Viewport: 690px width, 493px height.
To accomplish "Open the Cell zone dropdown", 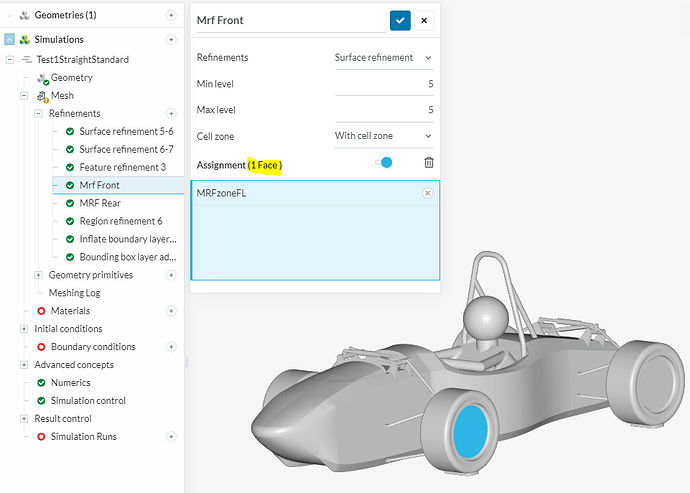I will point(384,136).
